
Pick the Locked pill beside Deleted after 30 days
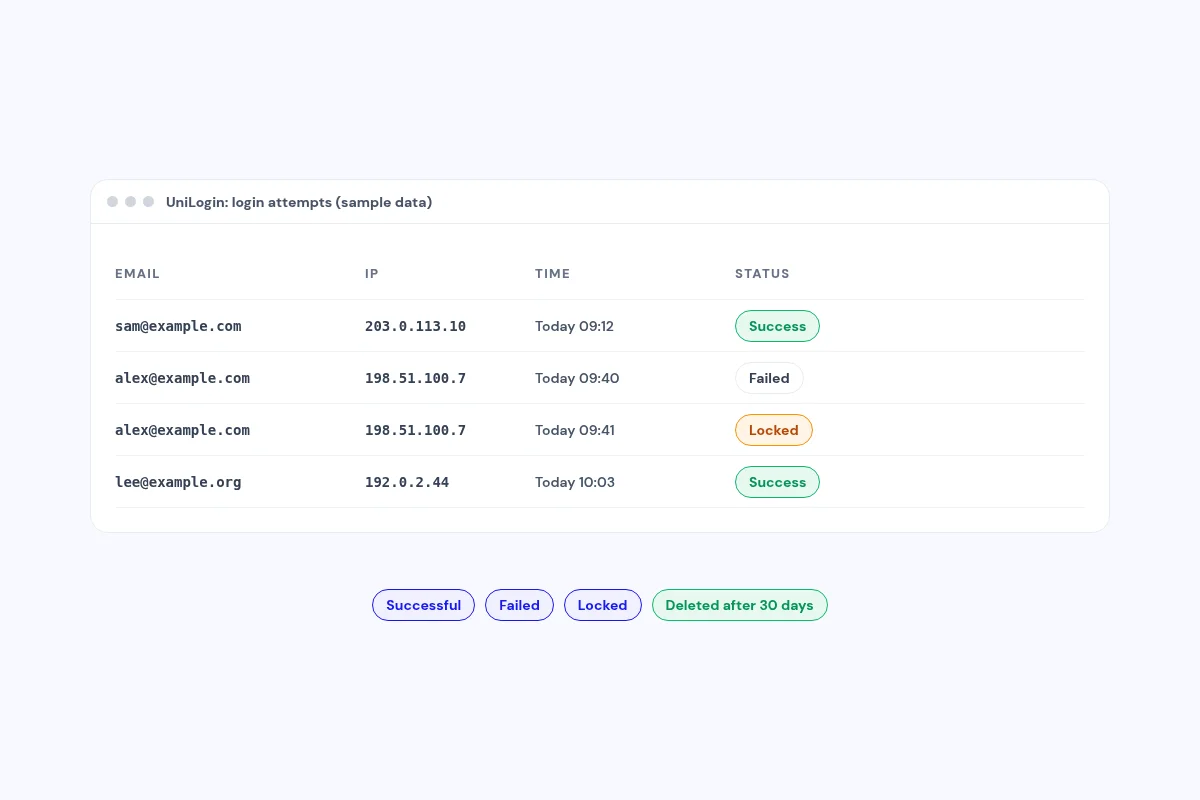pyautogui.click(x=602, y=605)
